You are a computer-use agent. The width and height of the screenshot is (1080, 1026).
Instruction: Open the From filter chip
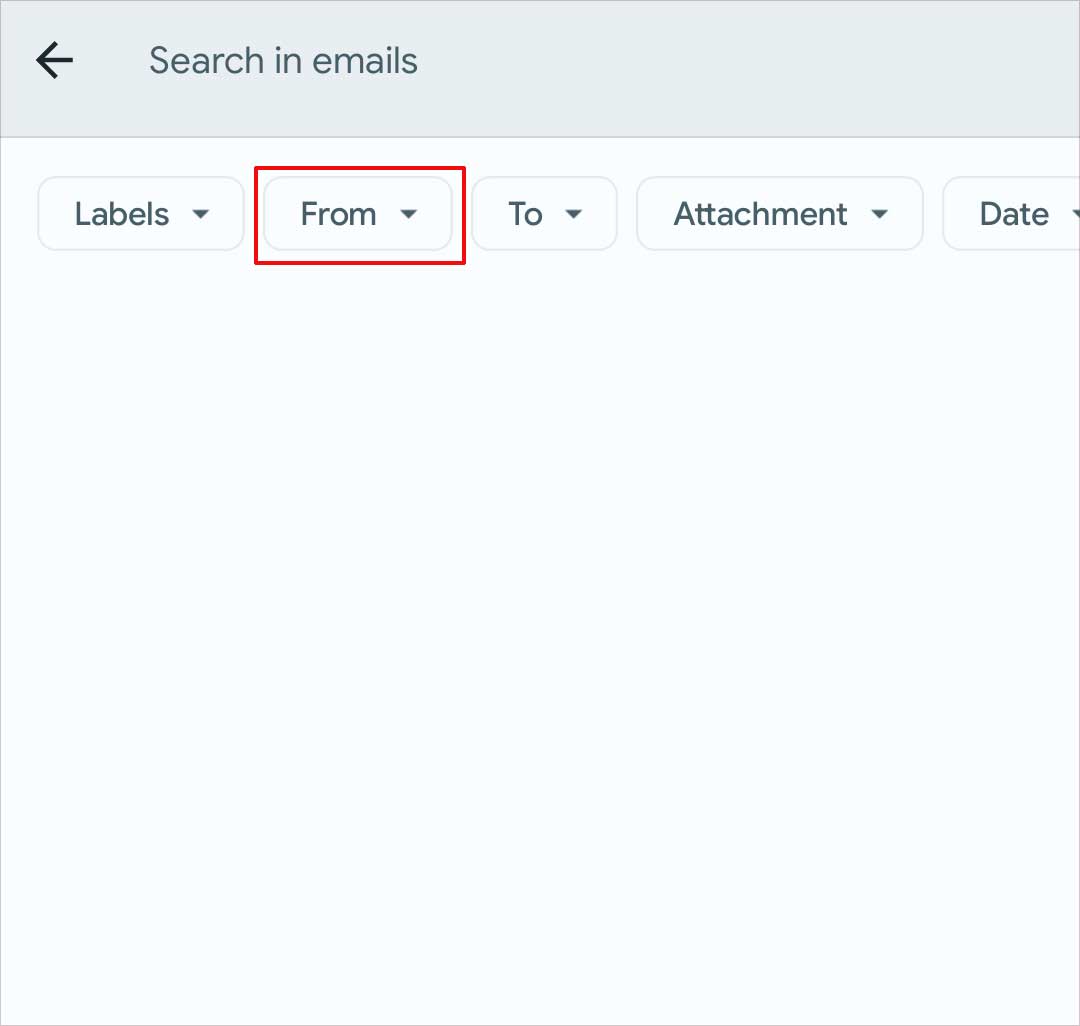tap(357, 213)
